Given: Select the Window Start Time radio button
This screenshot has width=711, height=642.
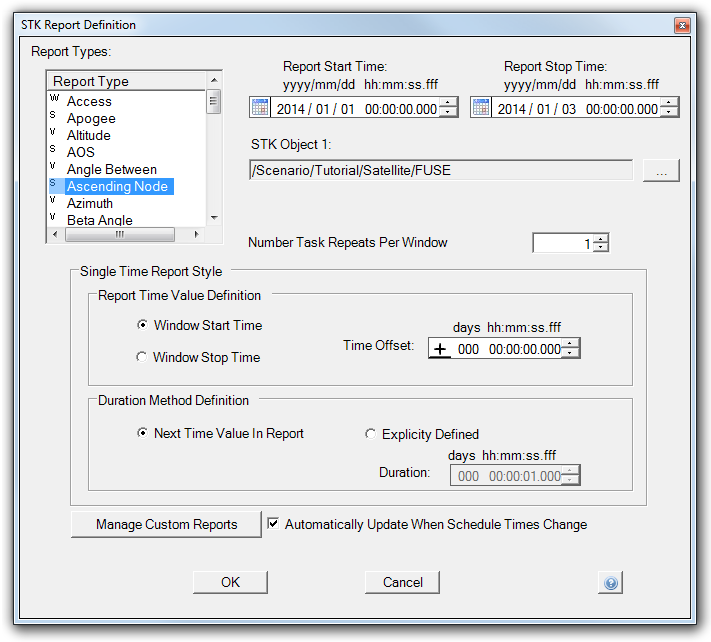Looking at the screenshot, I should tap(142, 325).
